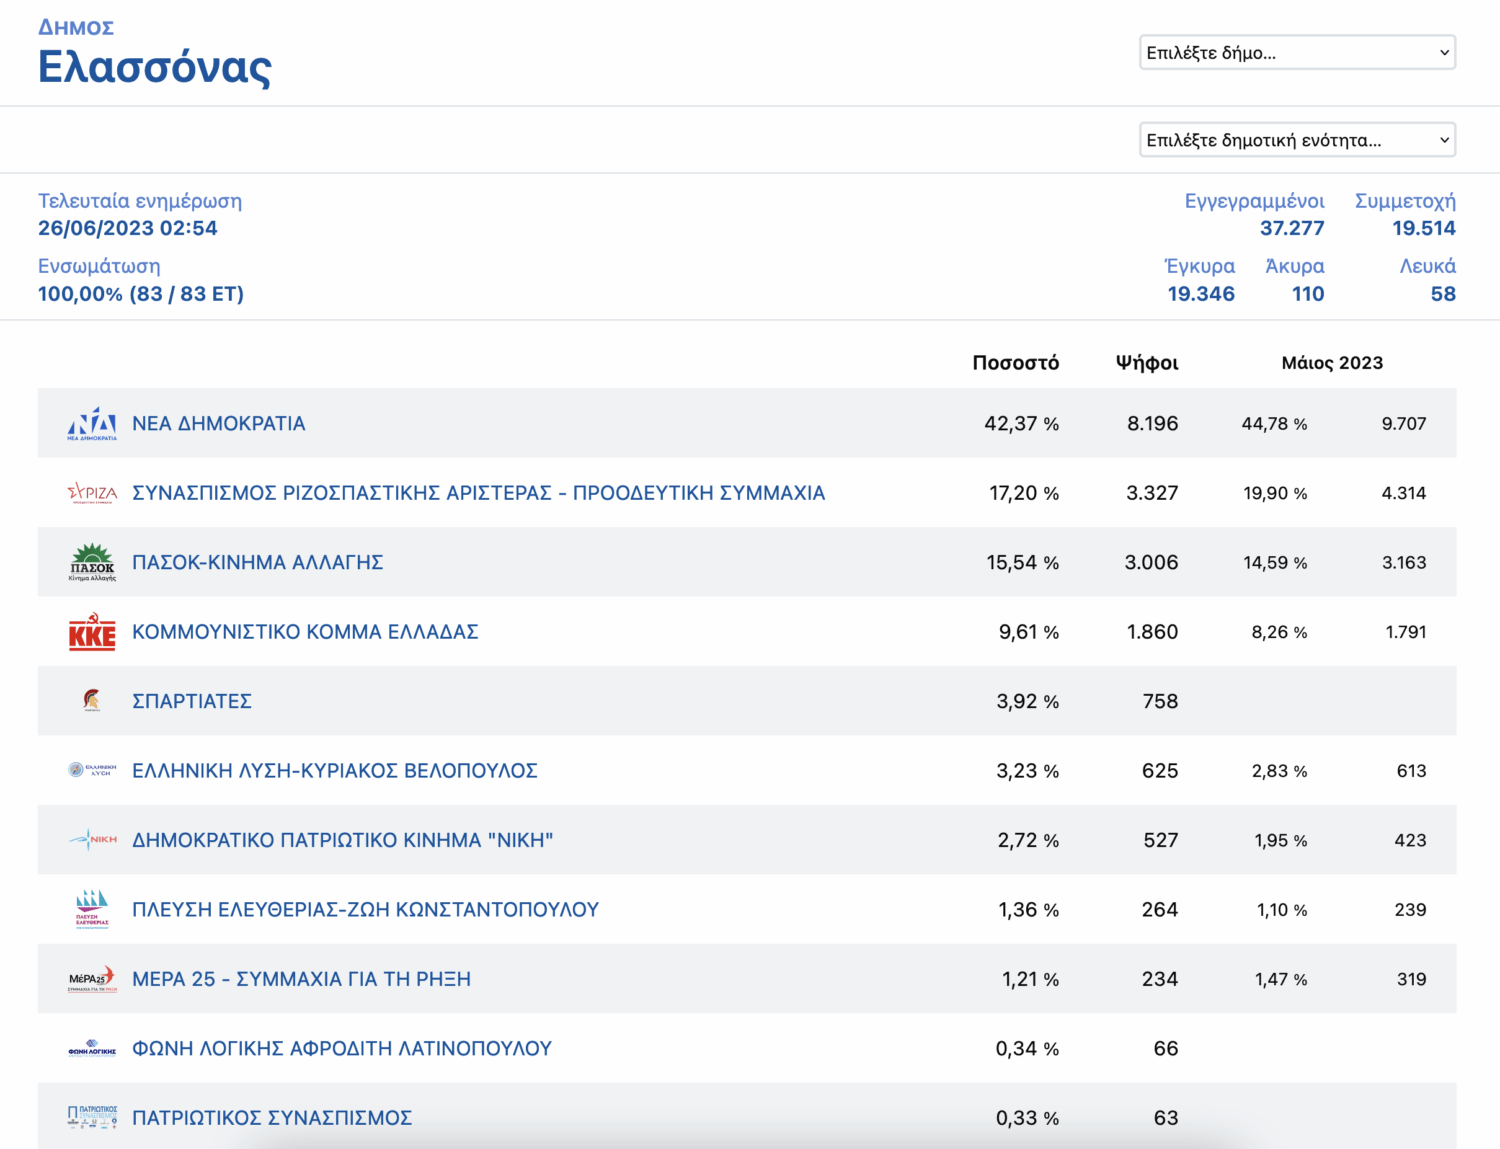Click the Μάιος 2023 column header

pos(1332,363)
